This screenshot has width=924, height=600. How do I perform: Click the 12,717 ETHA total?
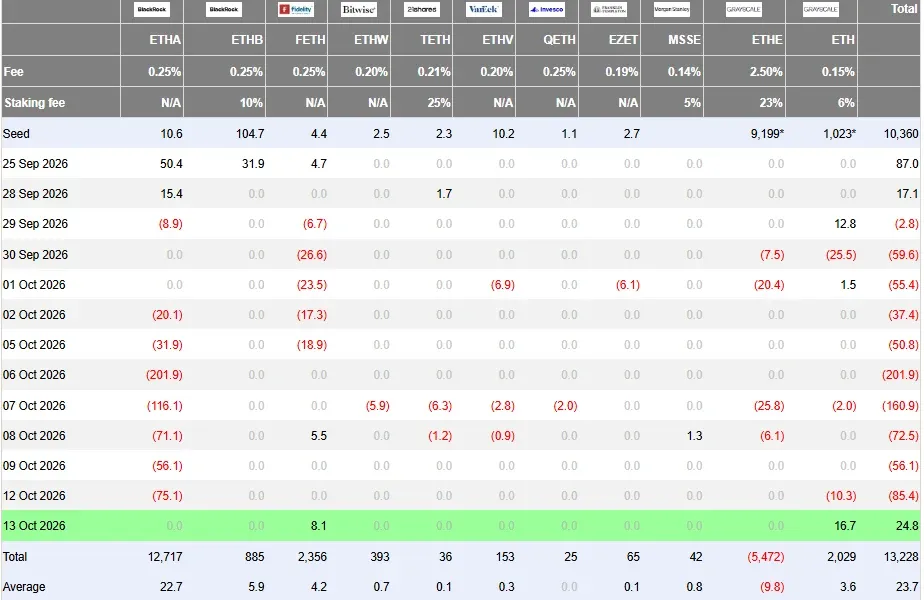(165, 557)
